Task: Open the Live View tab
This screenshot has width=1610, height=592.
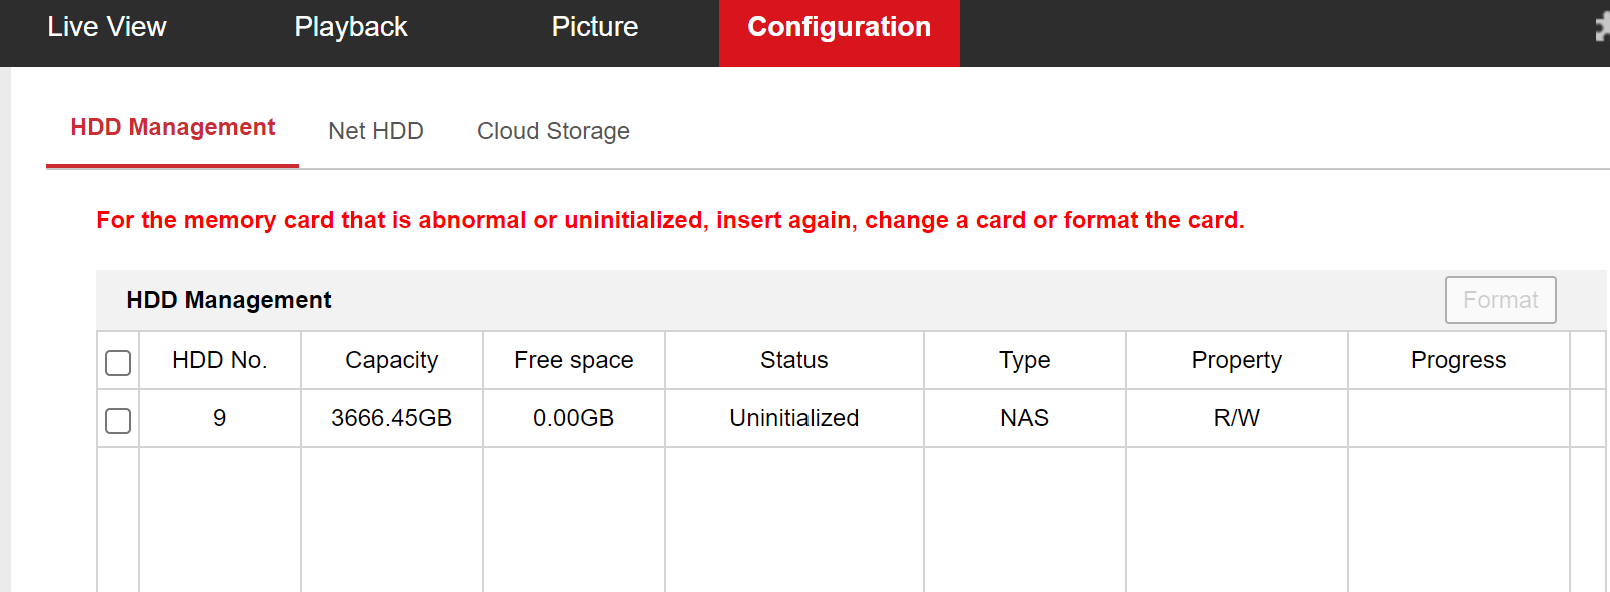Action: (x=107, y=27)
